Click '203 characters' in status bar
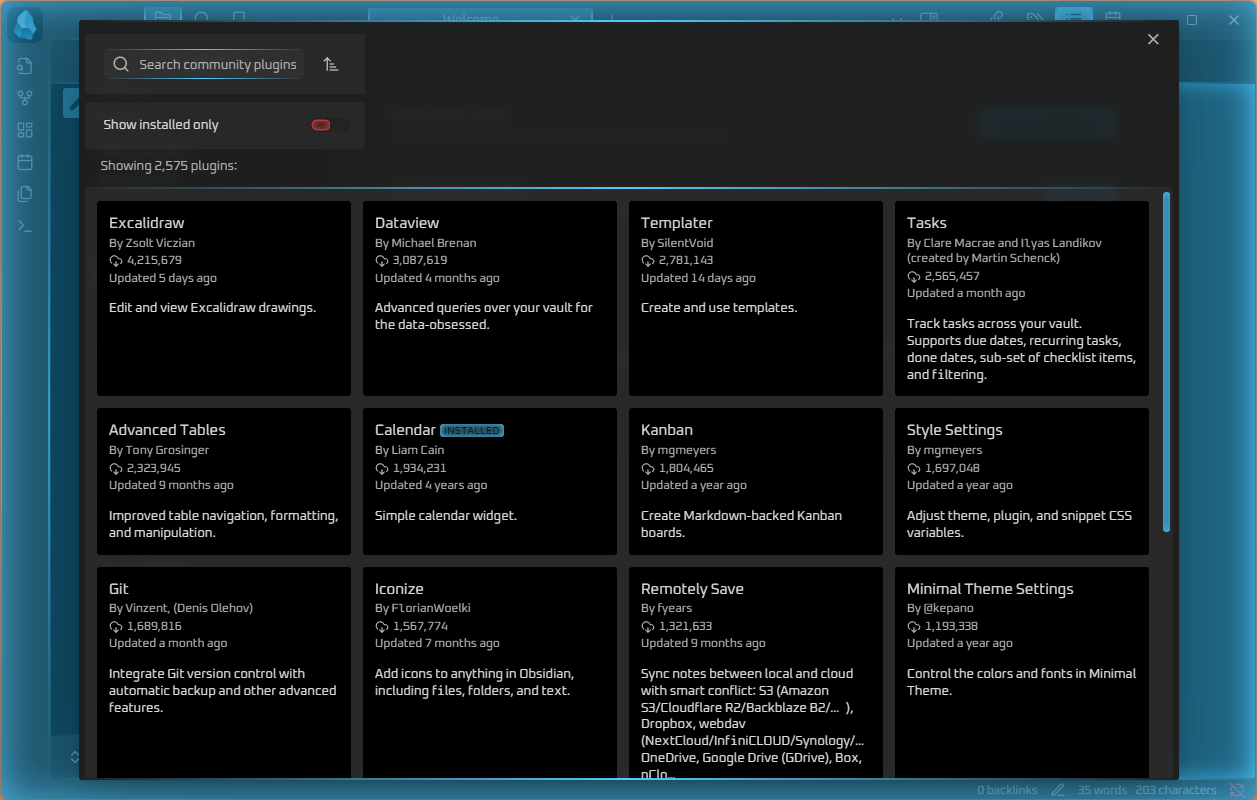Viewport: 1257px width, 800px height. pos(1176,790)
